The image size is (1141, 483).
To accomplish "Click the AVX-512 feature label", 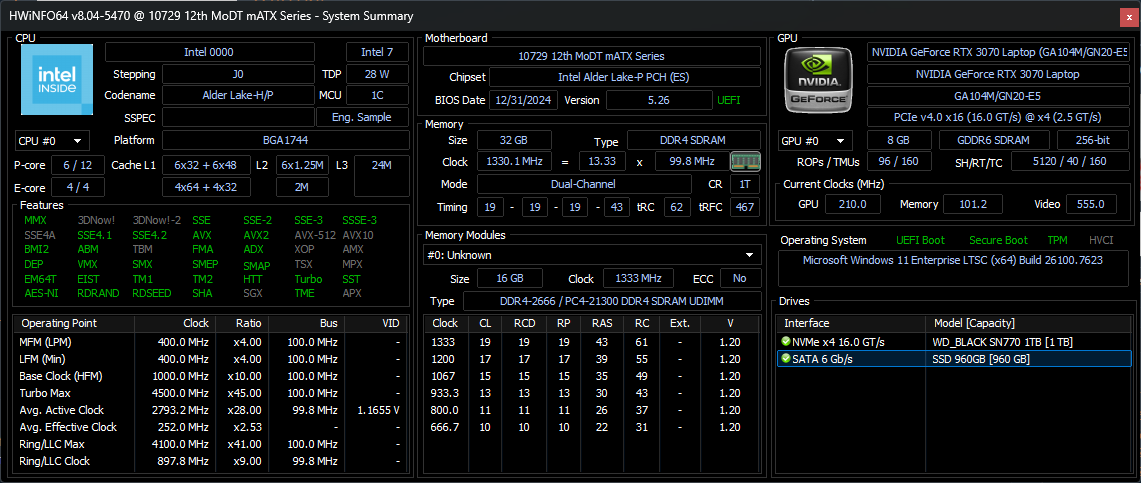I will tap(314, 235).
